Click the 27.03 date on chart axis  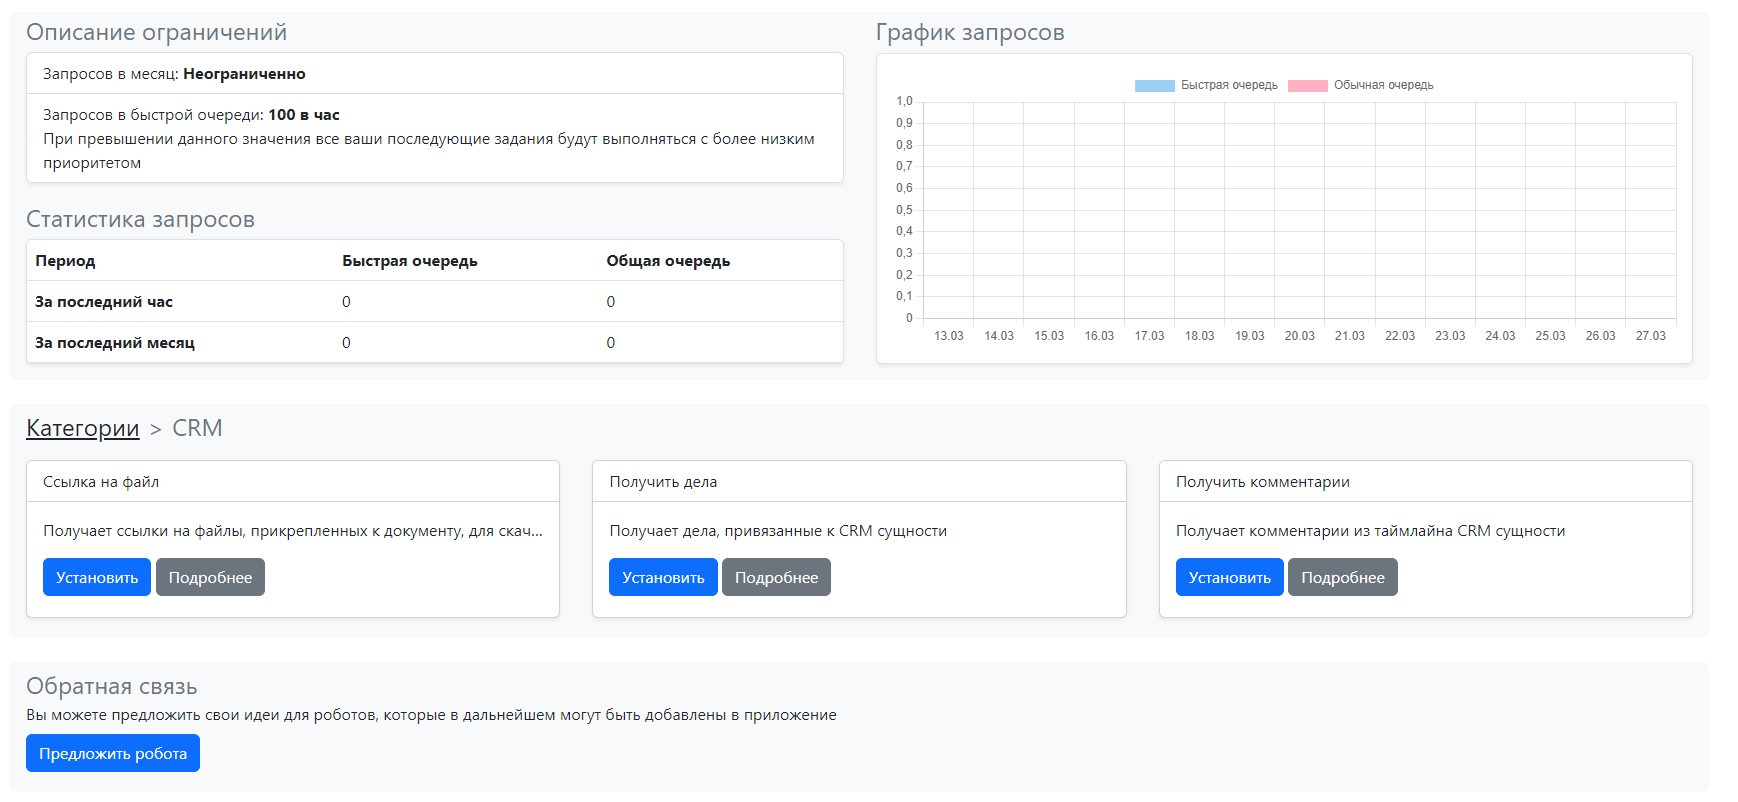coord(1650,336)
